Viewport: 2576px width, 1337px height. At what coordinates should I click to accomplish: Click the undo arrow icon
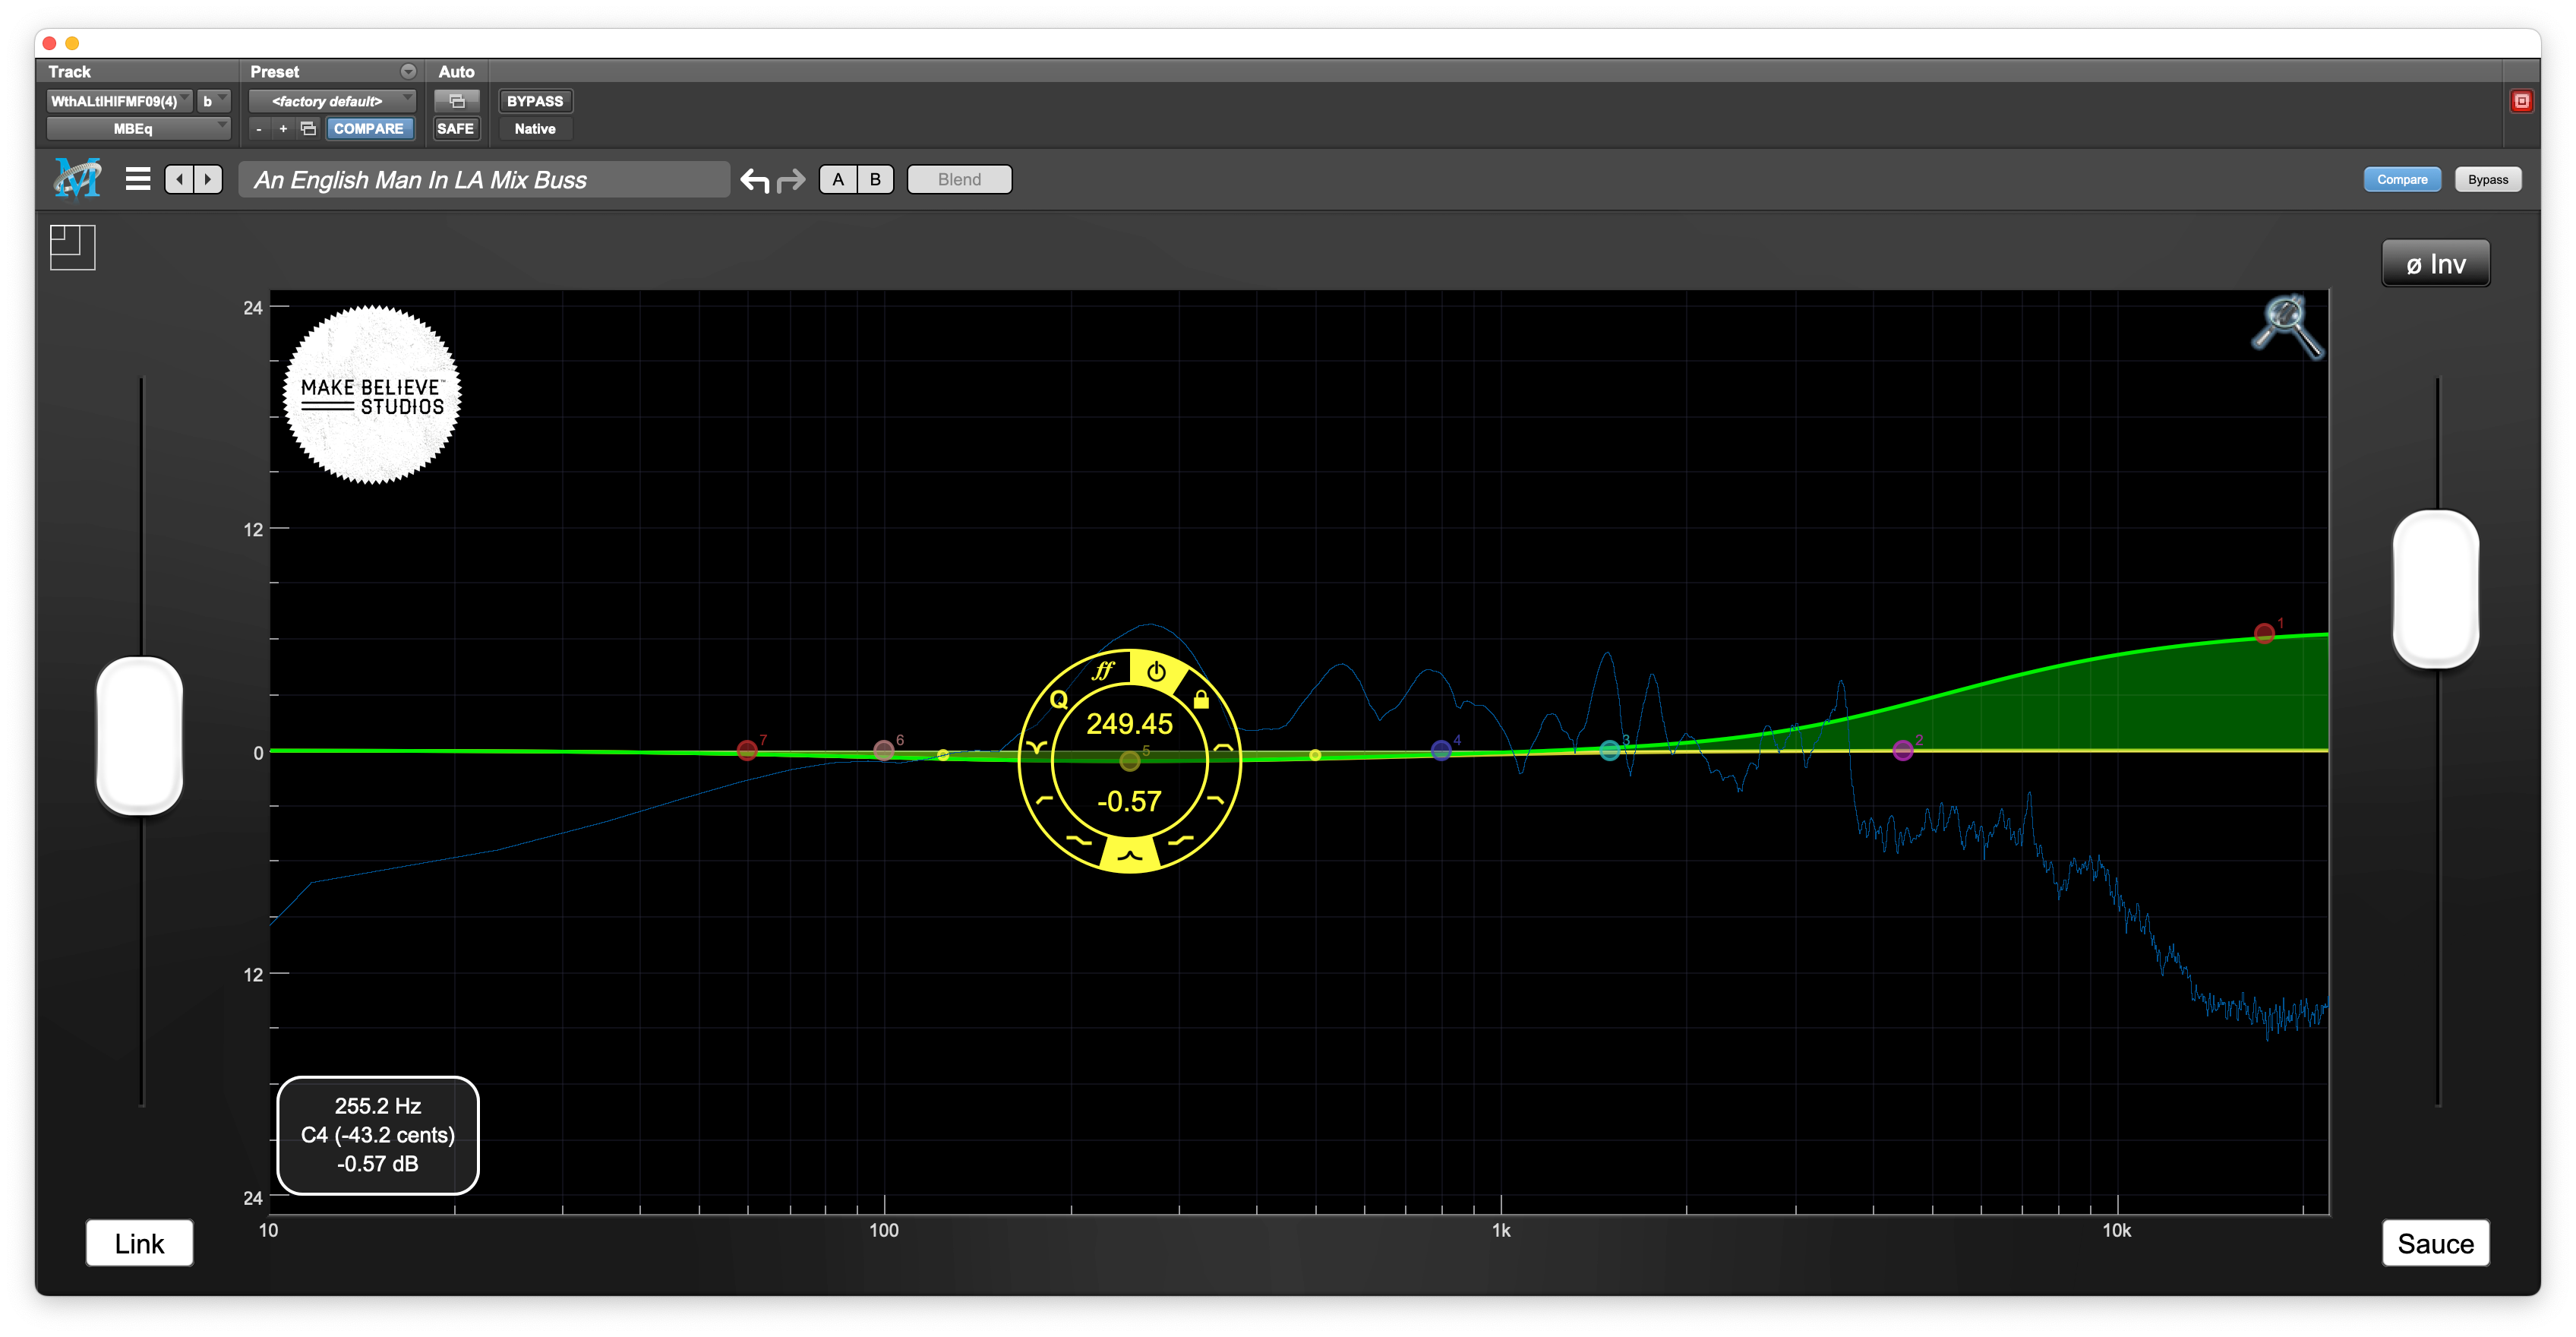click(x=755, y=180)
